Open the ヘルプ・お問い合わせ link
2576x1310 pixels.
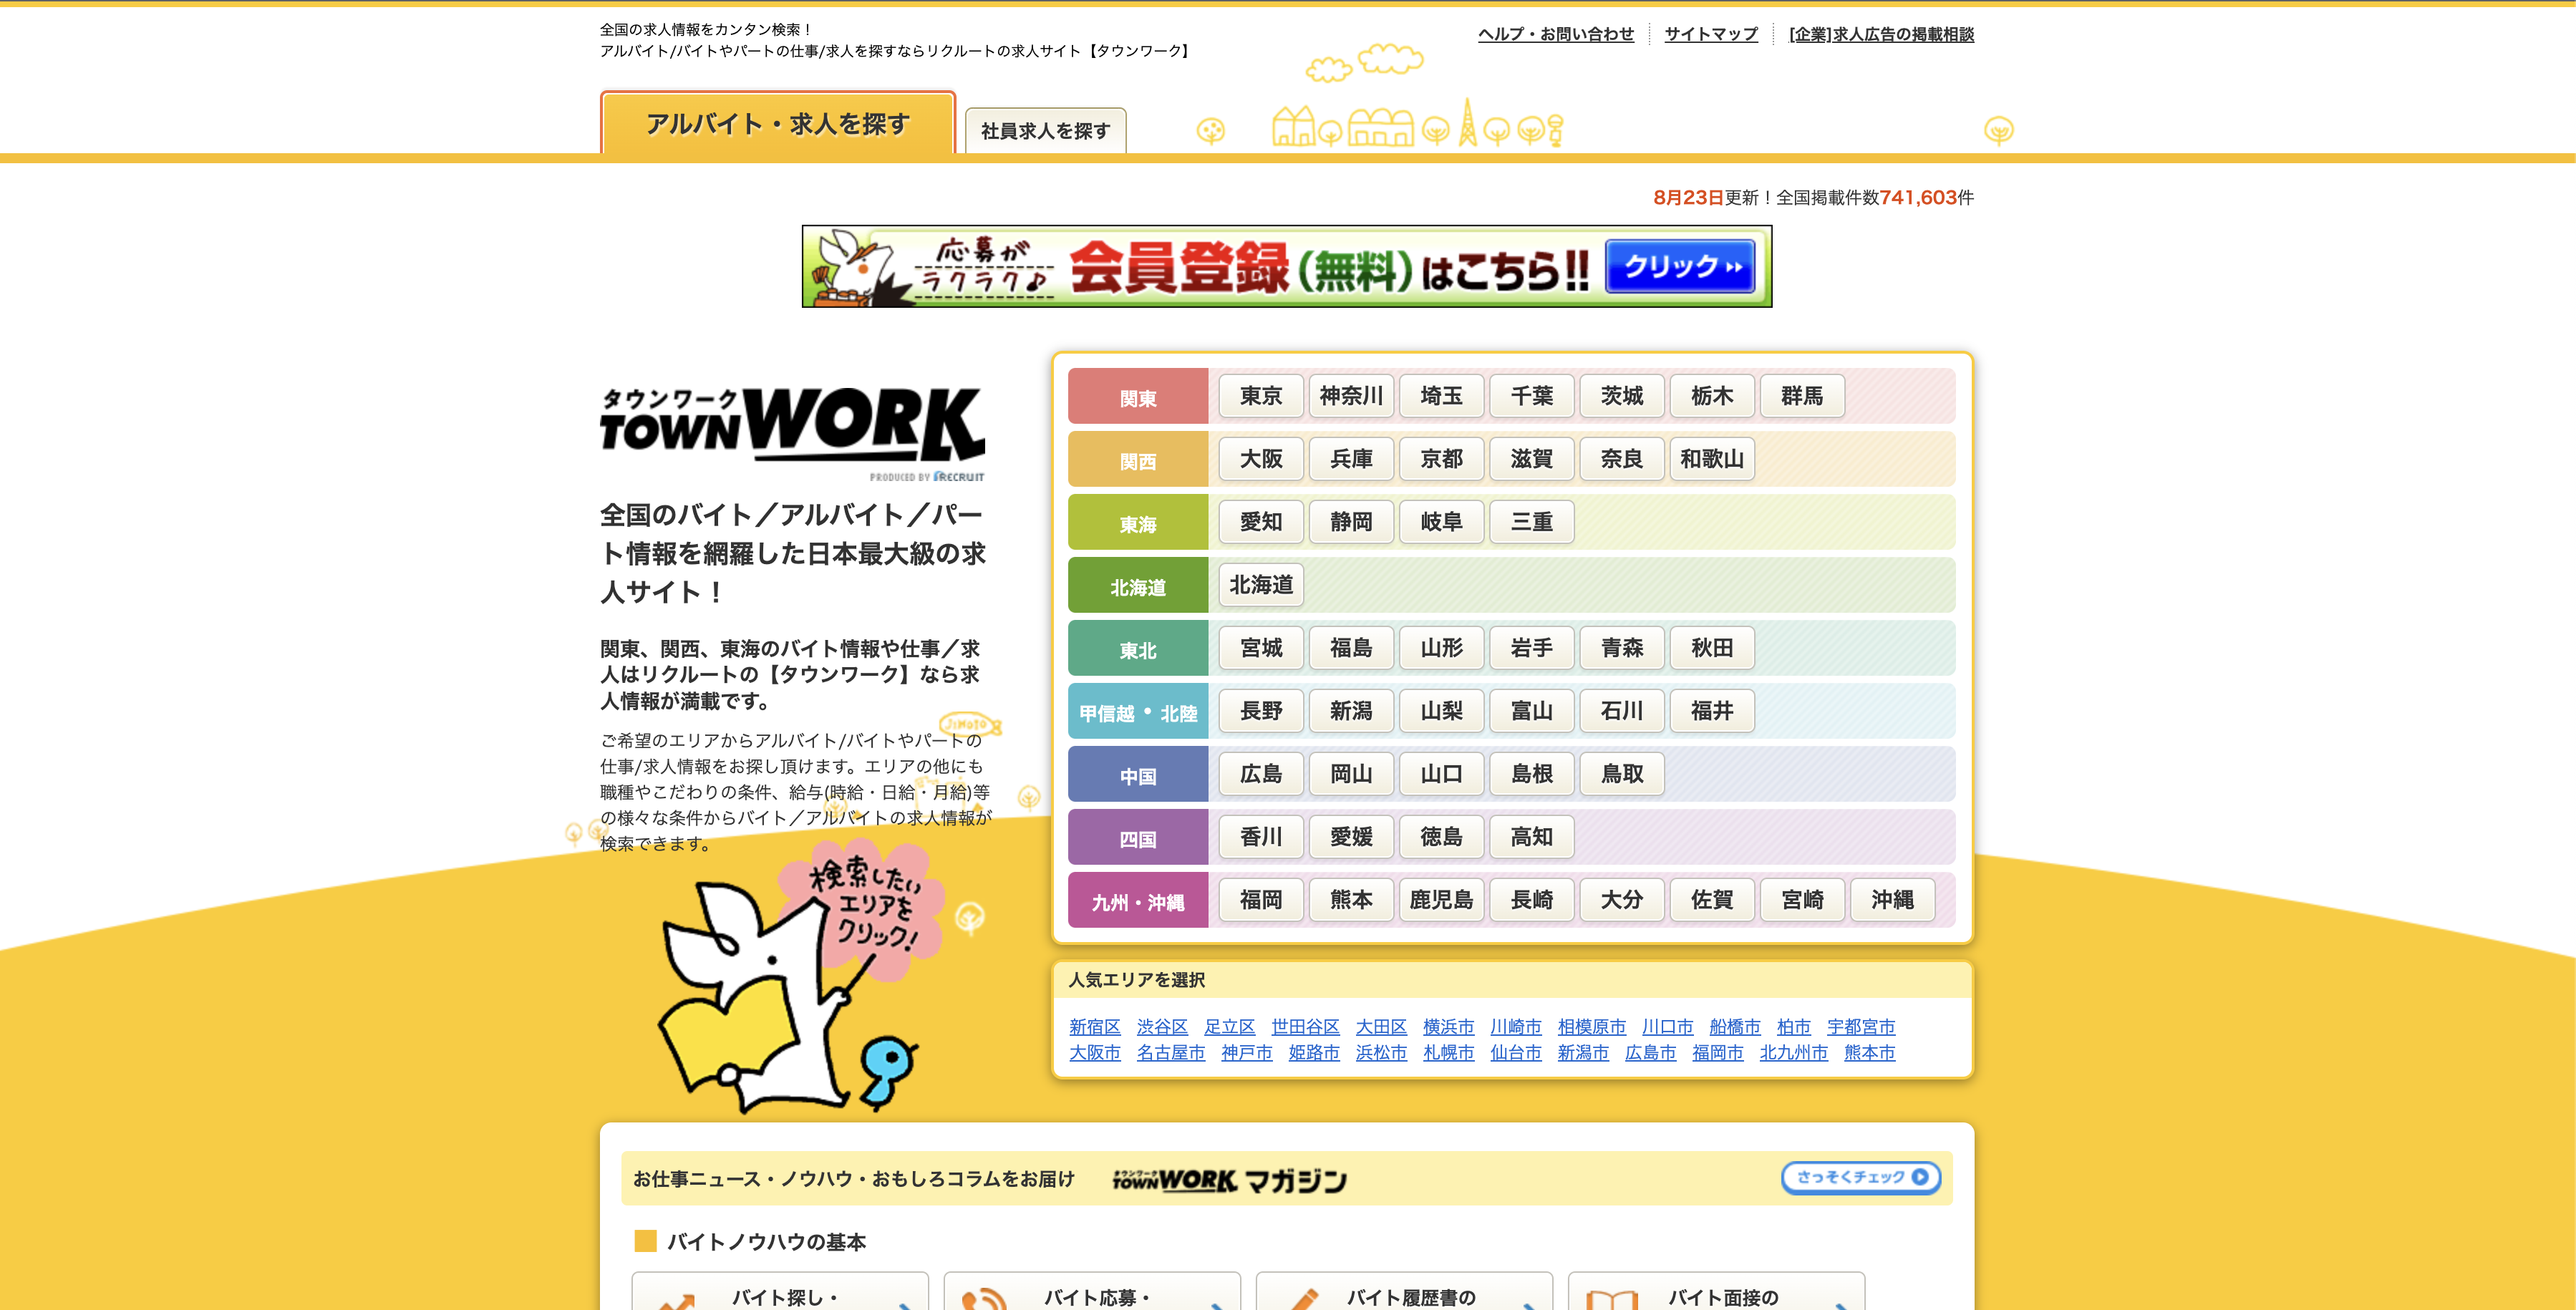click(x=1555, y=34)
